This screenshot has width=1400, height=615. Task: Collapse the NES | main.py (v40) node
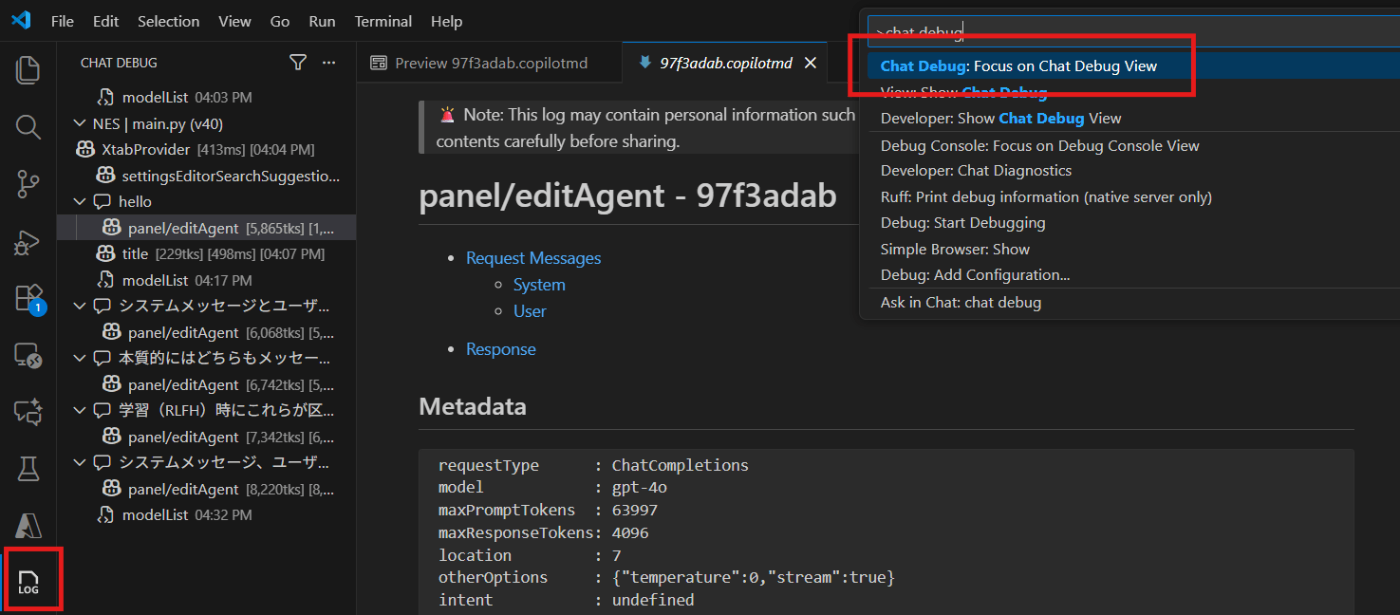point(81,124)
